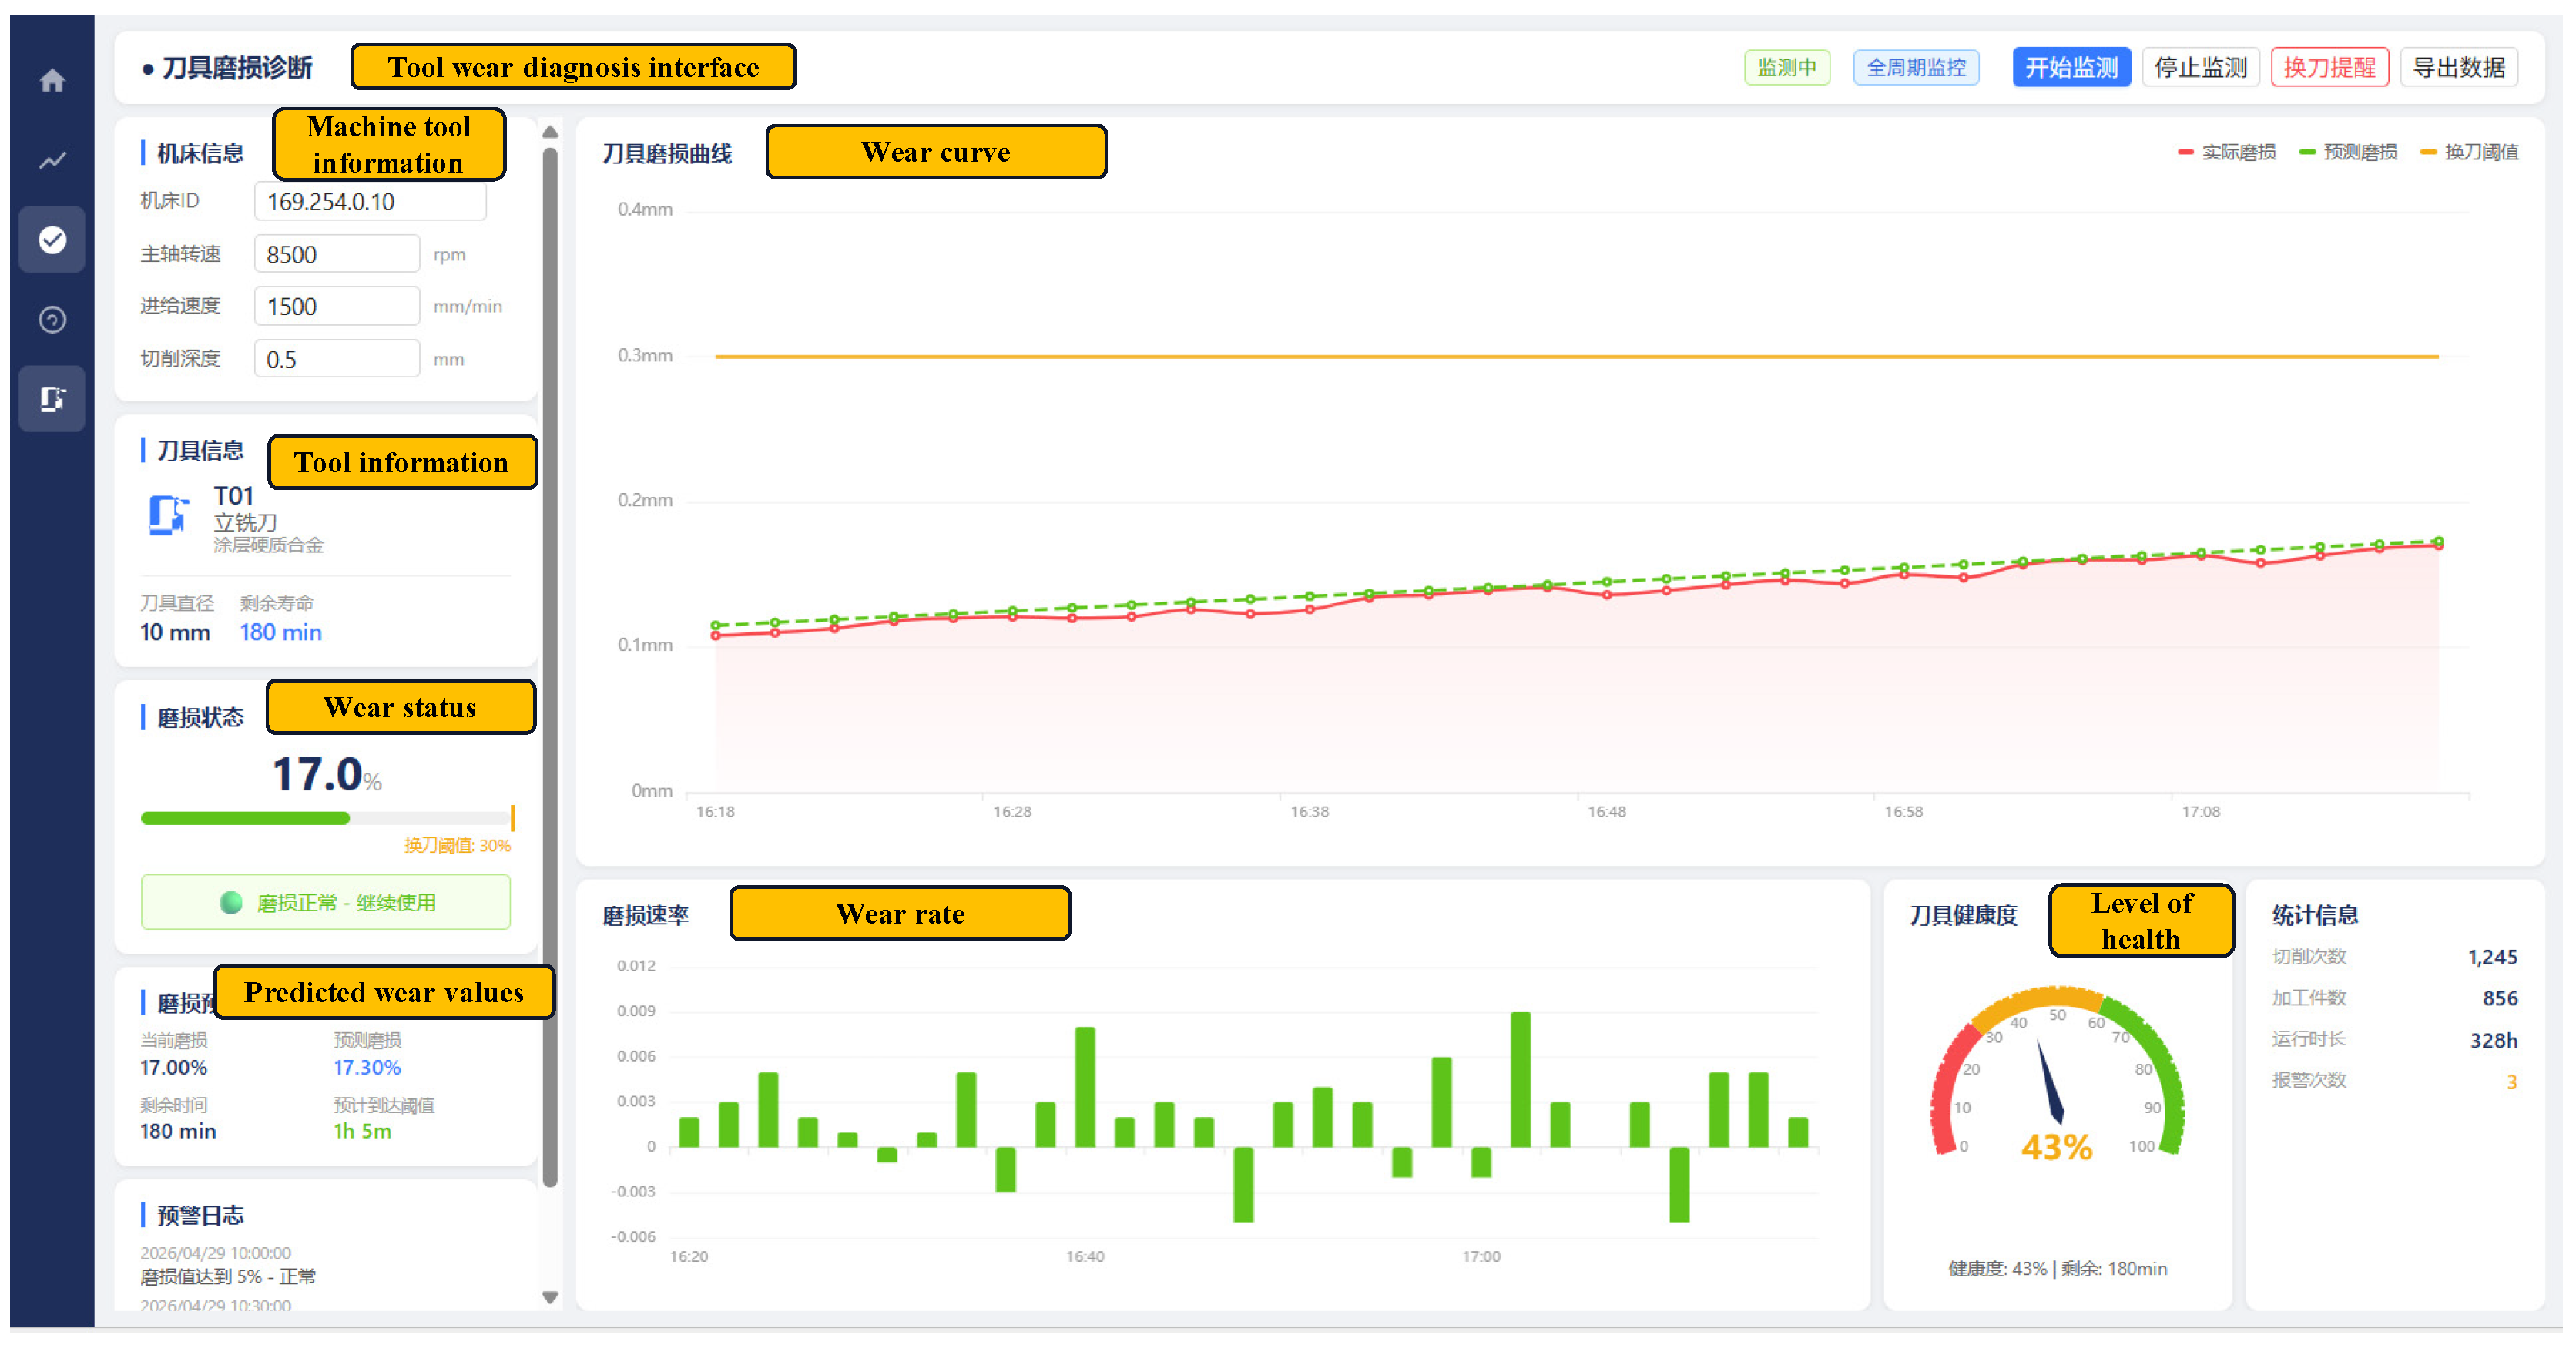Open the home icon in sidebar
Screen dimensions: 2576x1345
pyautogui.click(x=52, y=80)
